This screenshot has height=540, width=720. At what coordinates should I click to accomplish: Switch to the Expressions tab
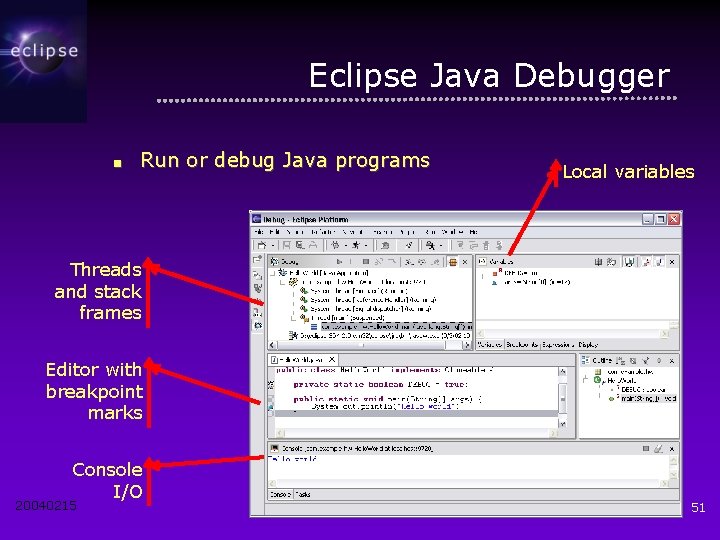558,345
